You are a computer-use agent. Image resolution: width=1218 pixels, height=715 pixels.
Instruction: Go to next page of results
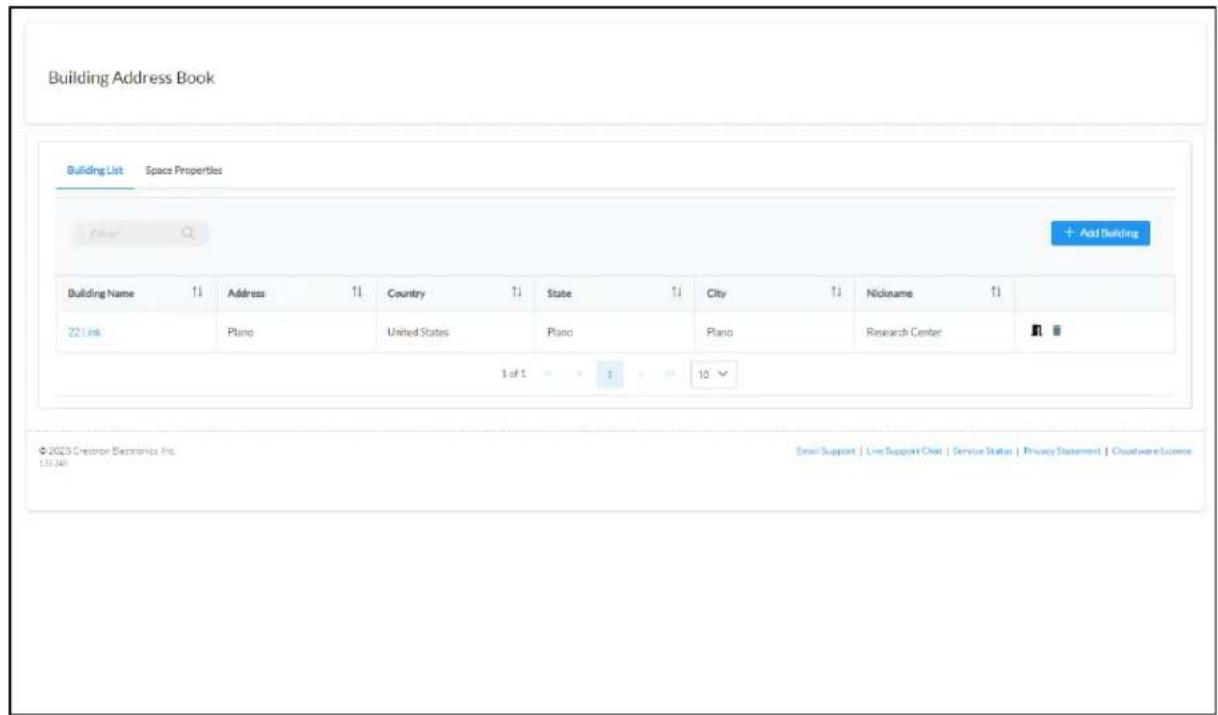tap(641, 374)
